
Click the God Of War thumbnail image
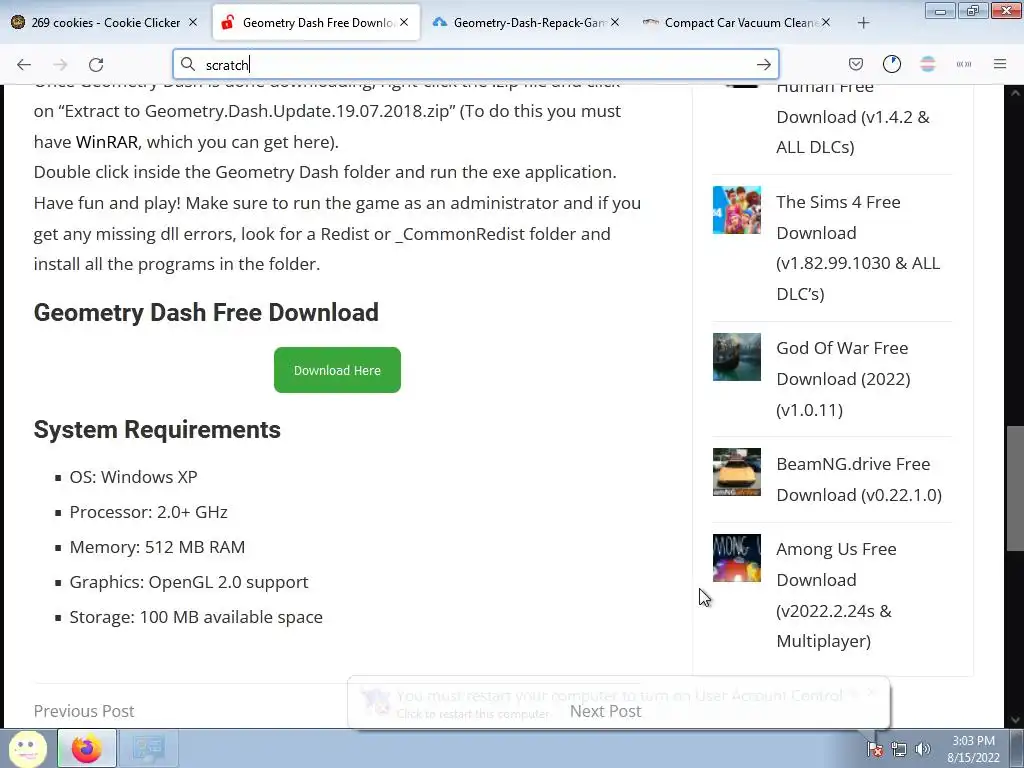coord(737,357)
